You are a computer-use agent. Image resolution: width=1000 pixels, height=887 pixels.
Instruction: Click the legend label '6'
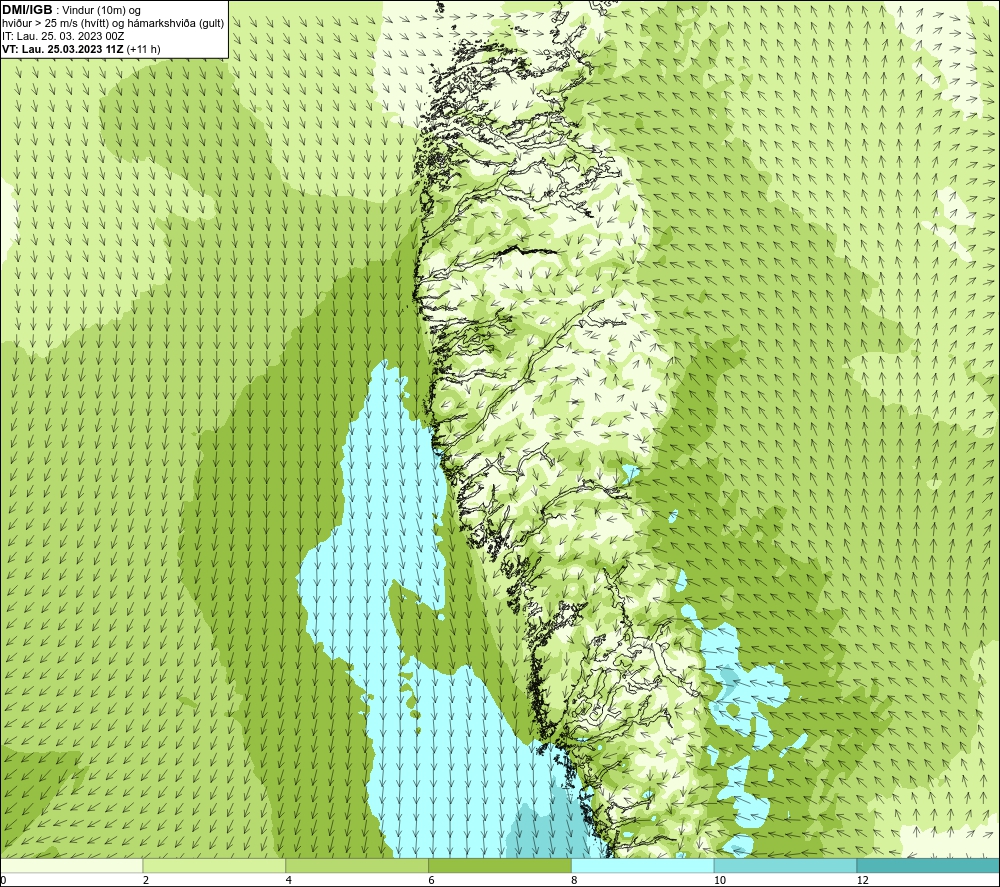coord(432,880)
